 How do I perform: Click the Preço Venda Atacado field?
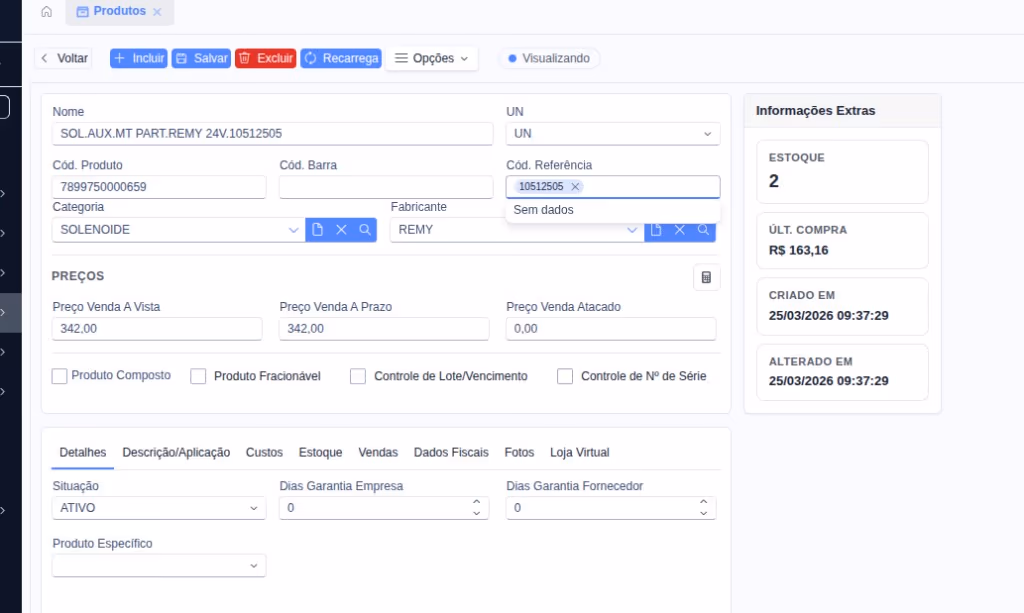click(x=611, y=328)
